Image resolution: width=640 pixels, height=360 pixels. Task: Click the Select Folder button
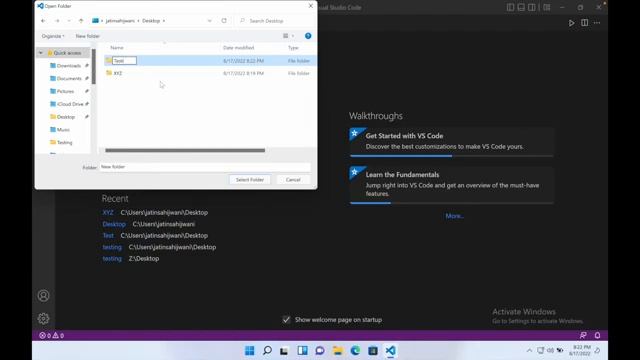click(x=250, y=180)
